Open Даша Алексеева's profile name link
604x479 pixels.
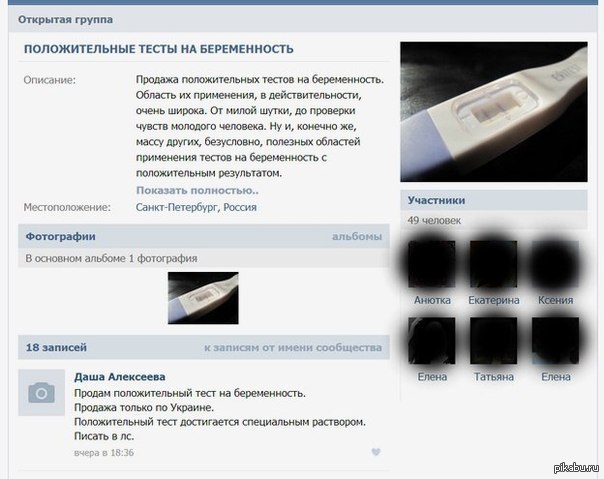120,377
